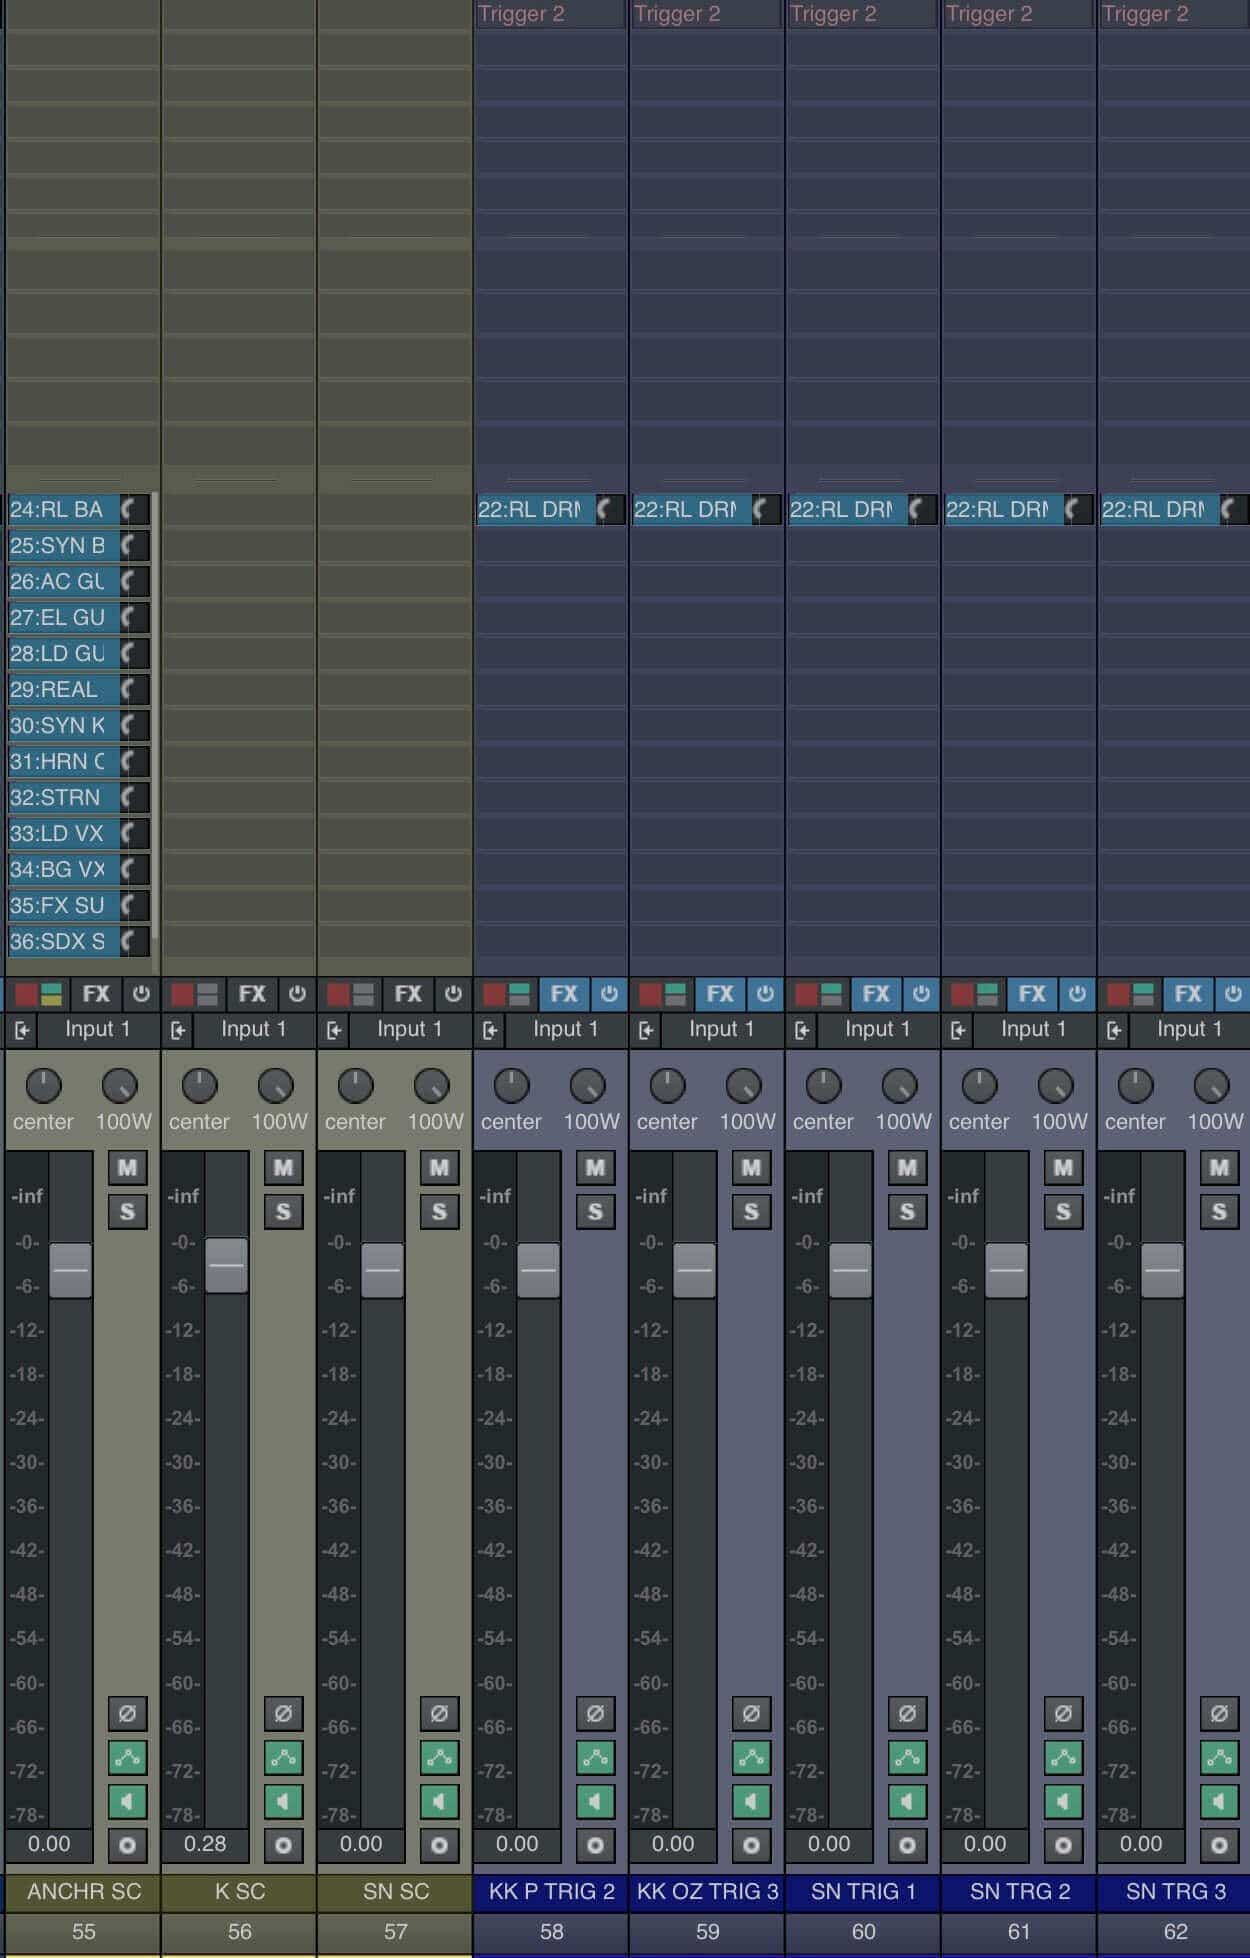The height and width of the screenshot is (1958, 1250).
Task: Arm record circle on K SC strip
Action: (283, 1845)
